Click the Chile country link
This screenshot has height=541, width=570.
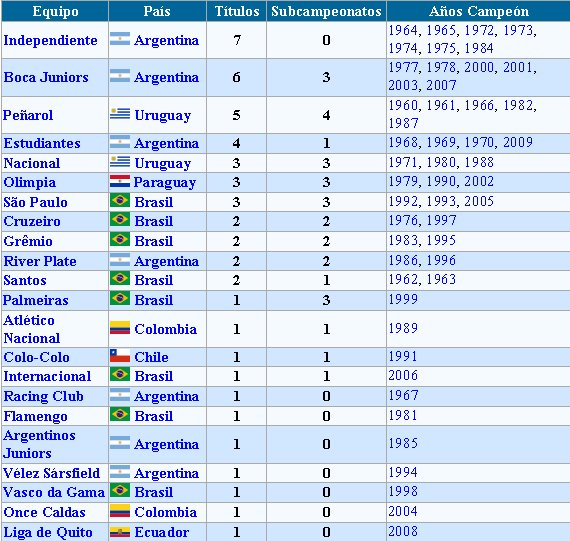coord(151,357)
